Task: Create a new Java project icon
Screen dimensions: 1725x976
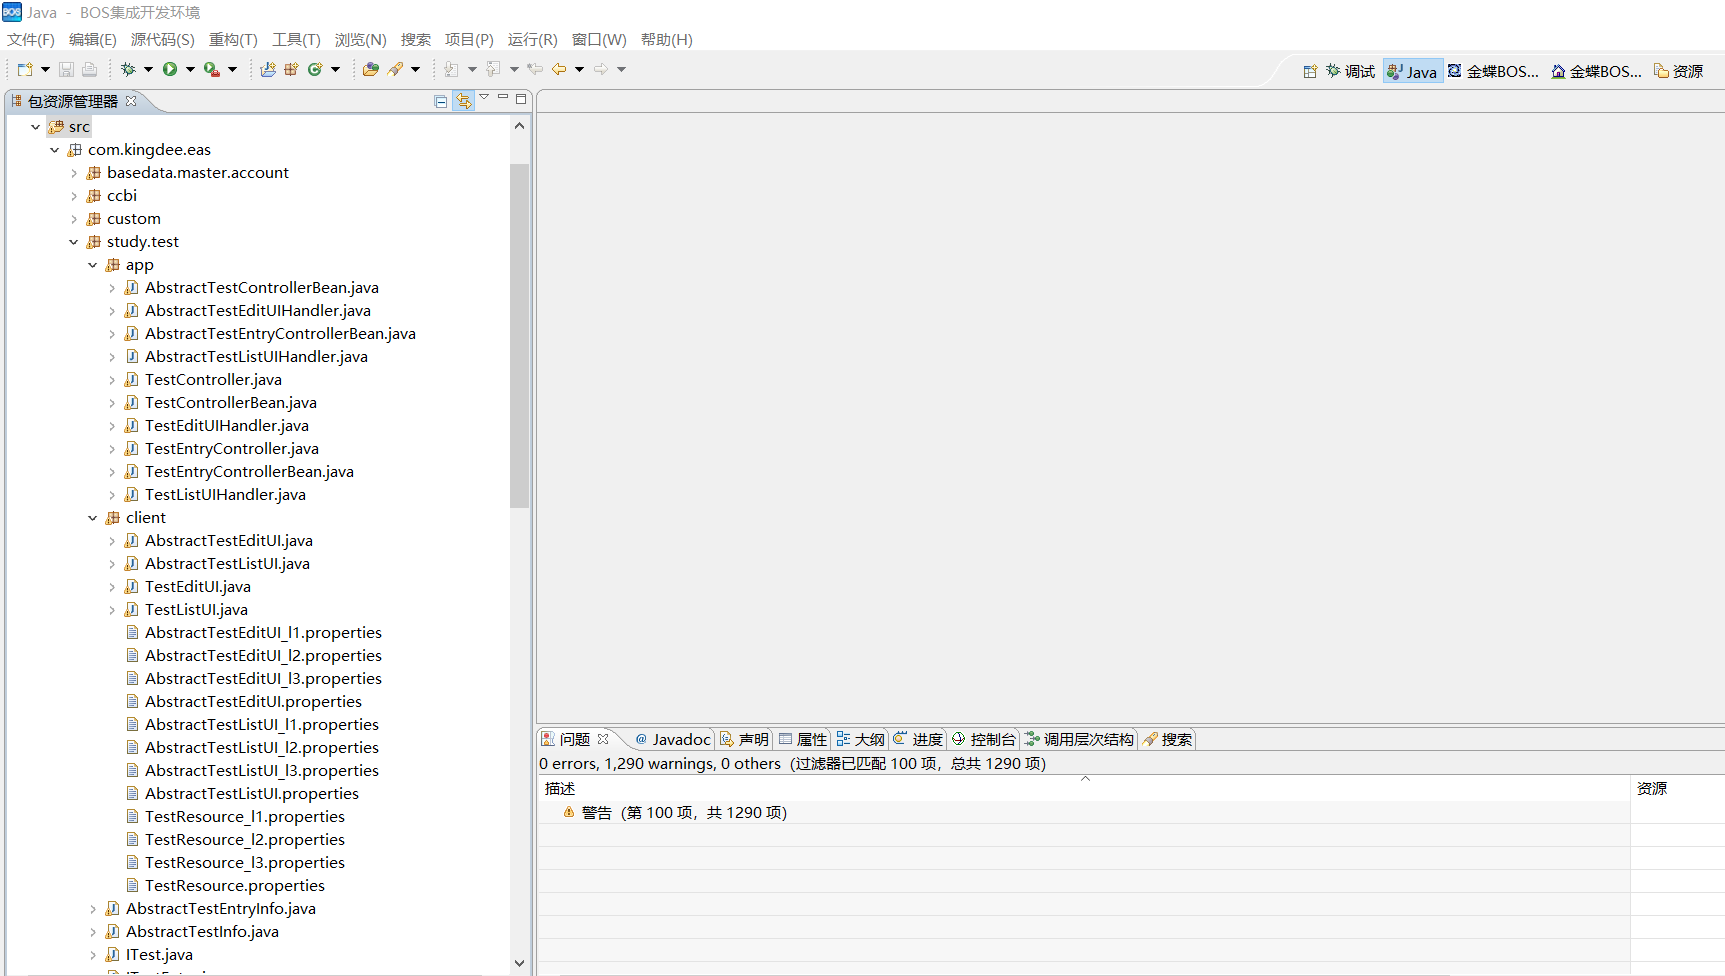Action: [268, 69]
